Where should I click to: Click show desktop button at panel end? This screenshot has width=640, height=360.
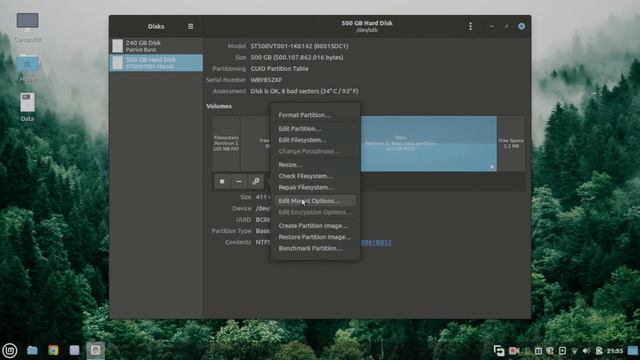tap(633, 351)
